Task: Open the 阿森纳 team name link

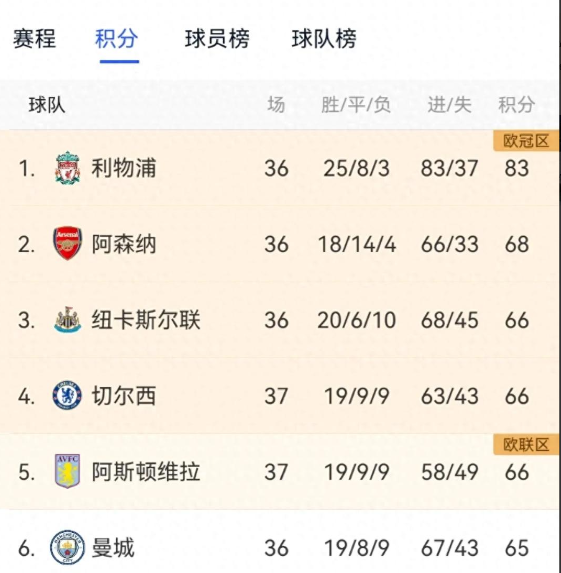Action: (x=124, y=244)
